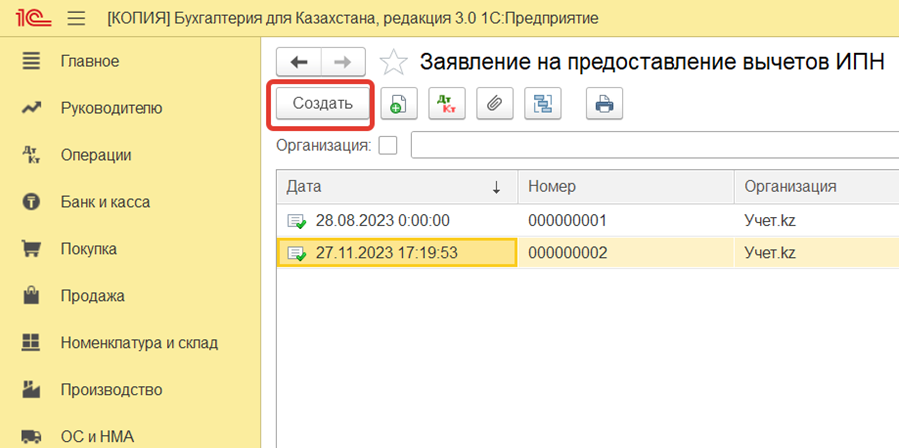The height and width of the screenshot is (448, 899).
Task: Navigate forward with the right arrow button
Action: pyautogui.click(x=343, y=62)
